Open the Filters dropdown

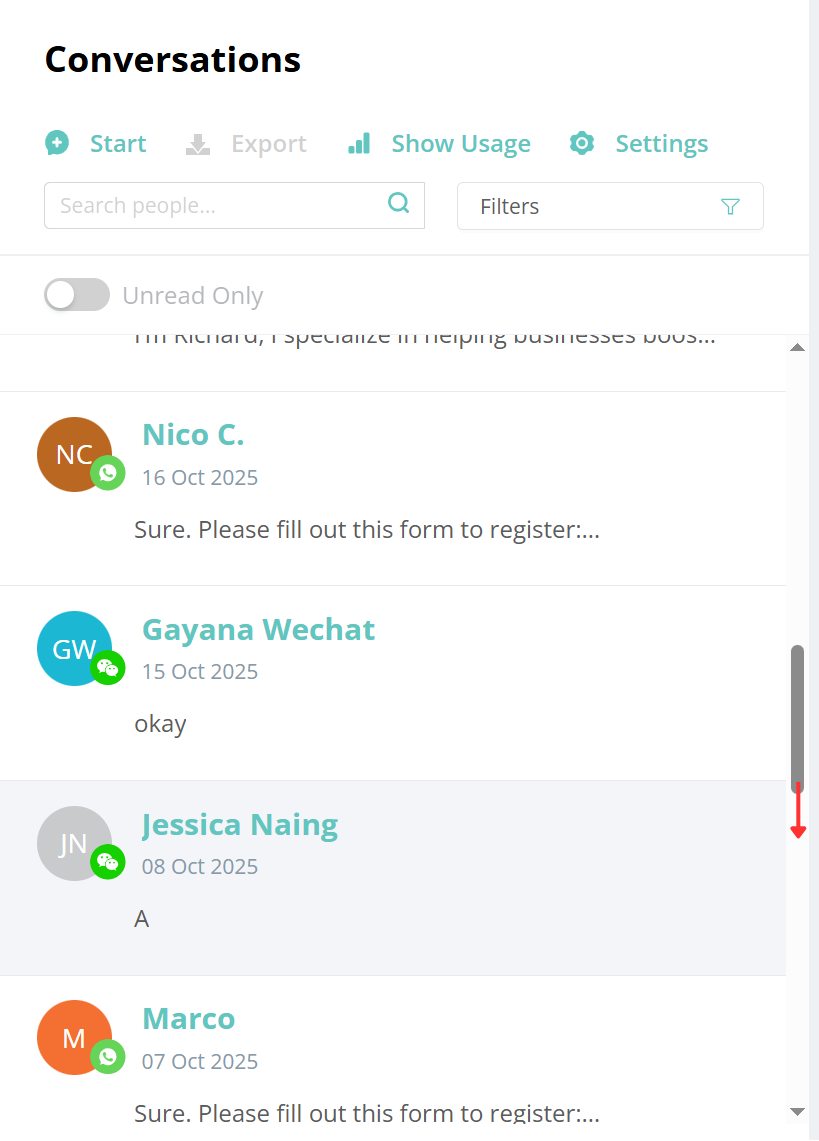pos(609,206)
